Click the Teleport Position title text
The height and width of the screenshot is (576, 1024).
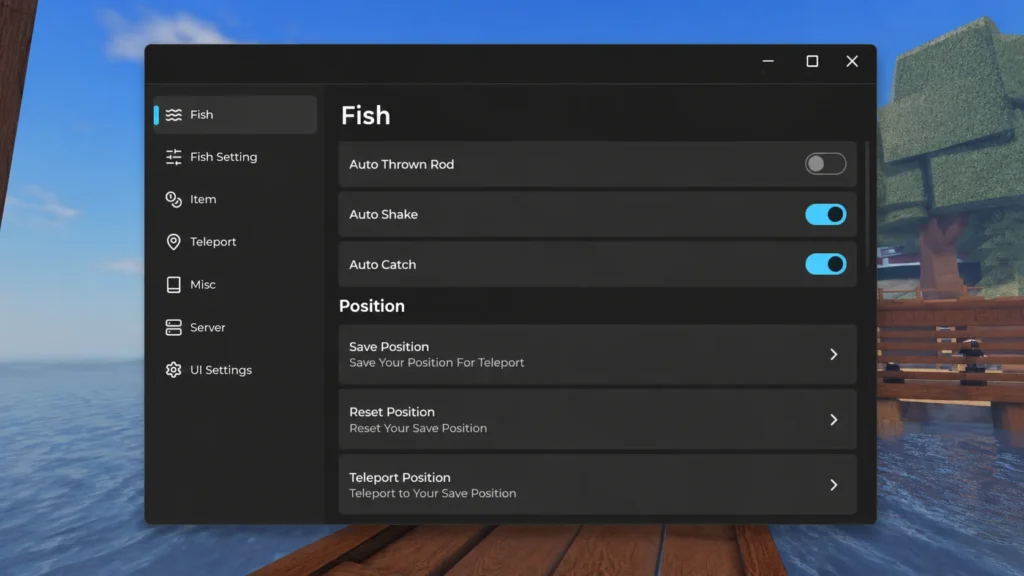click(x=400, y=477)
